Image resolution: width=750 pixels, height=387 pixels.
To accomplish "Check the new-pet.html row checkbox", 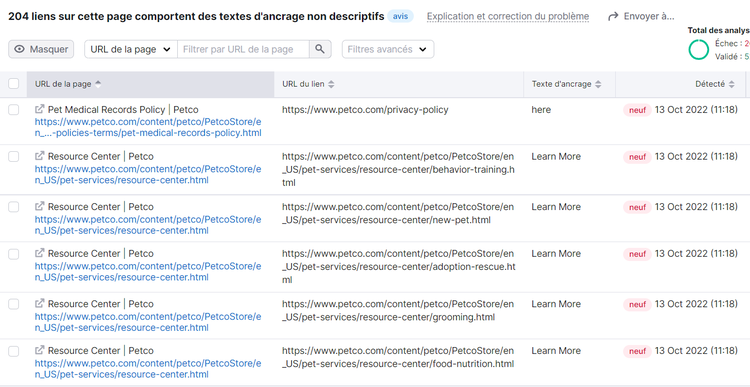I will (x=14, y=207).
